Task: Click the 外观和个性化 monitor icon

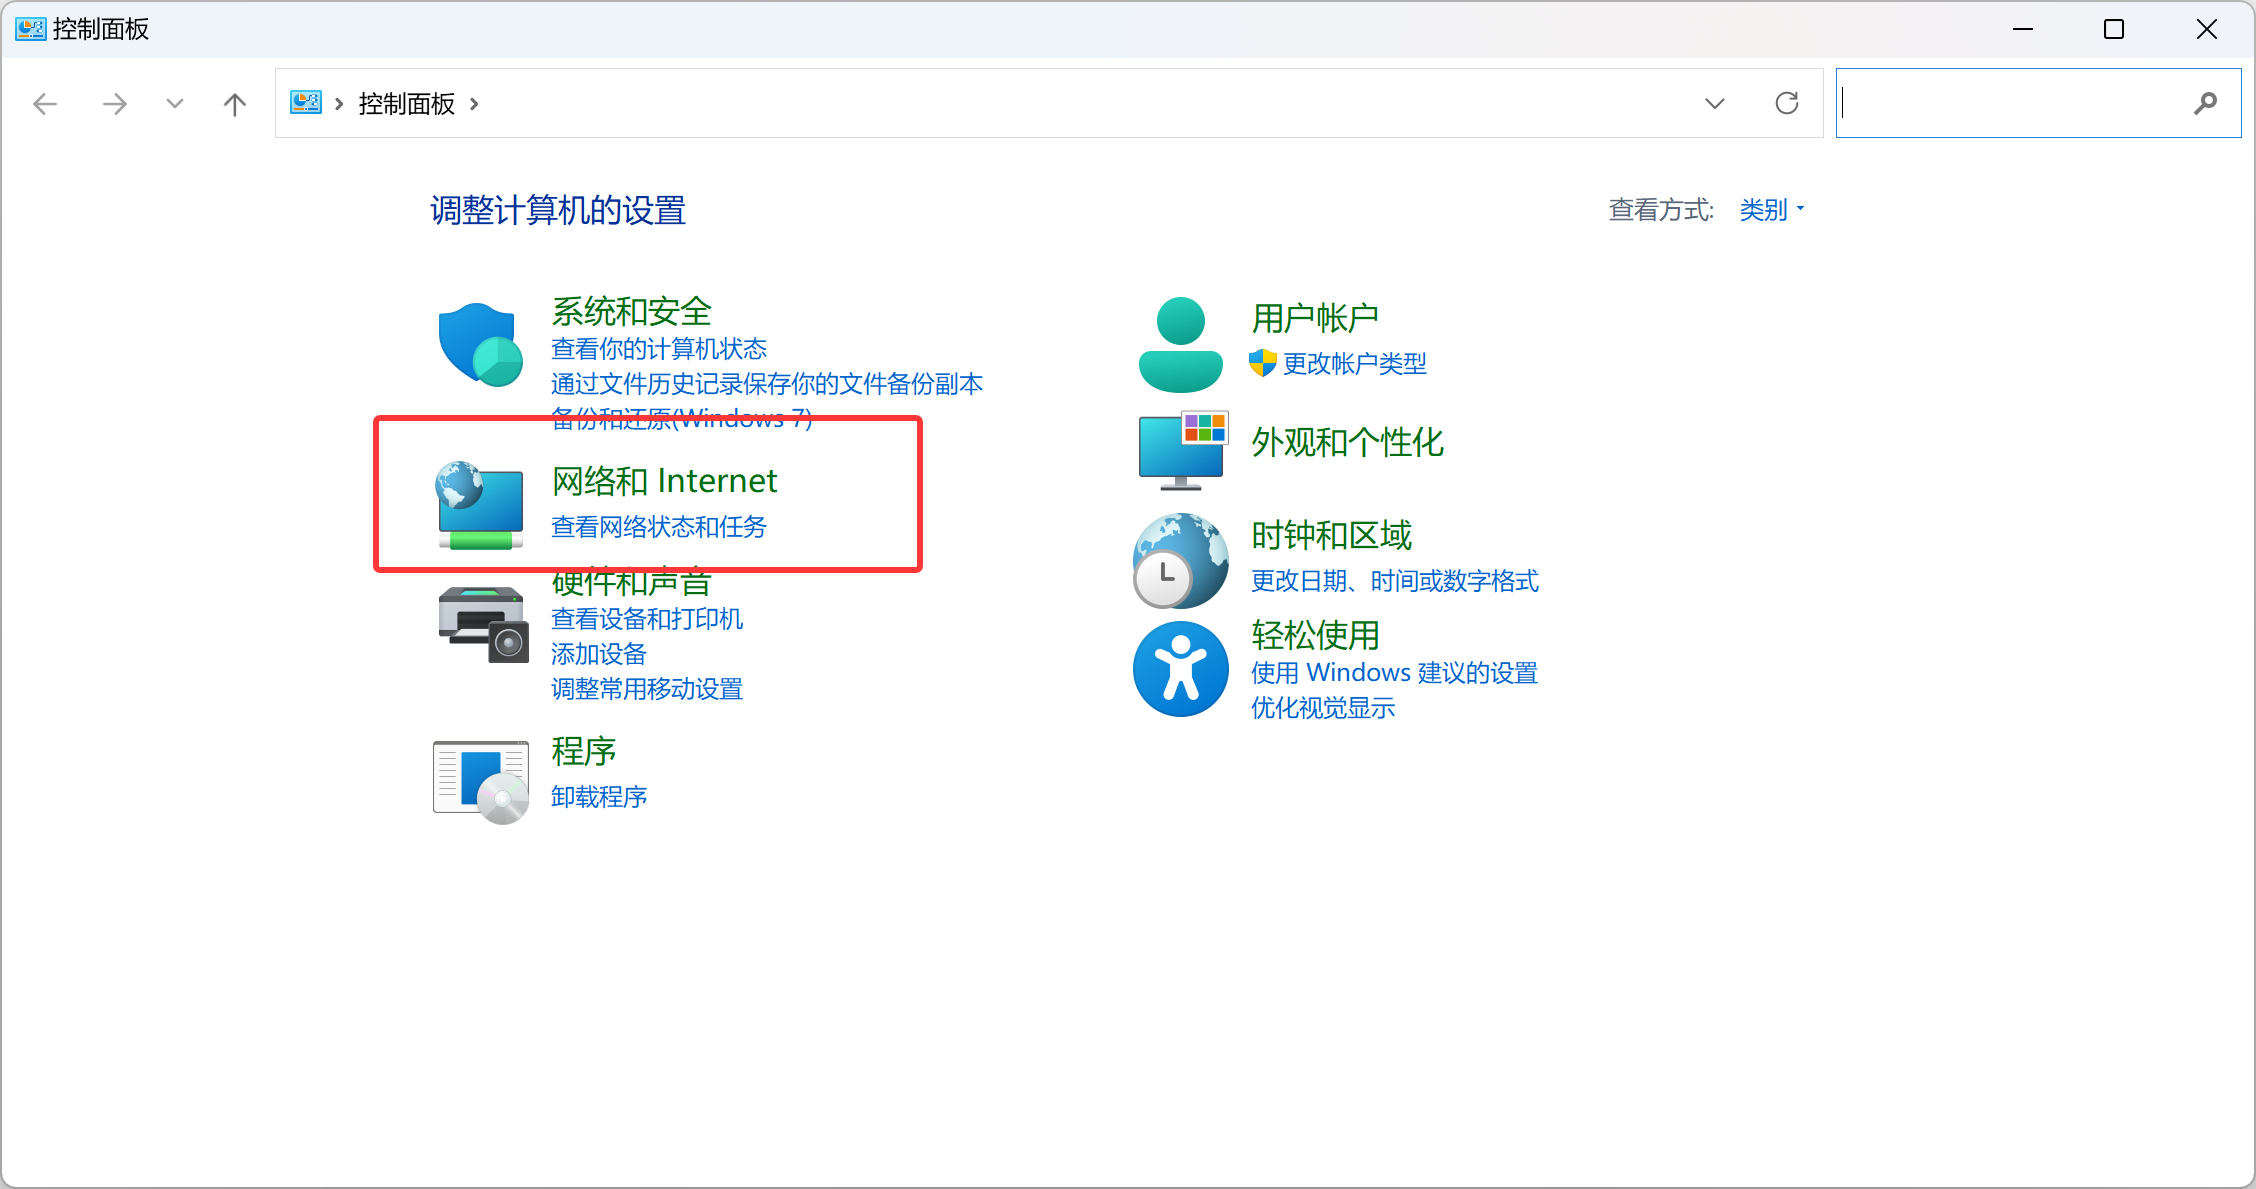Action: tap(1181, 451)
